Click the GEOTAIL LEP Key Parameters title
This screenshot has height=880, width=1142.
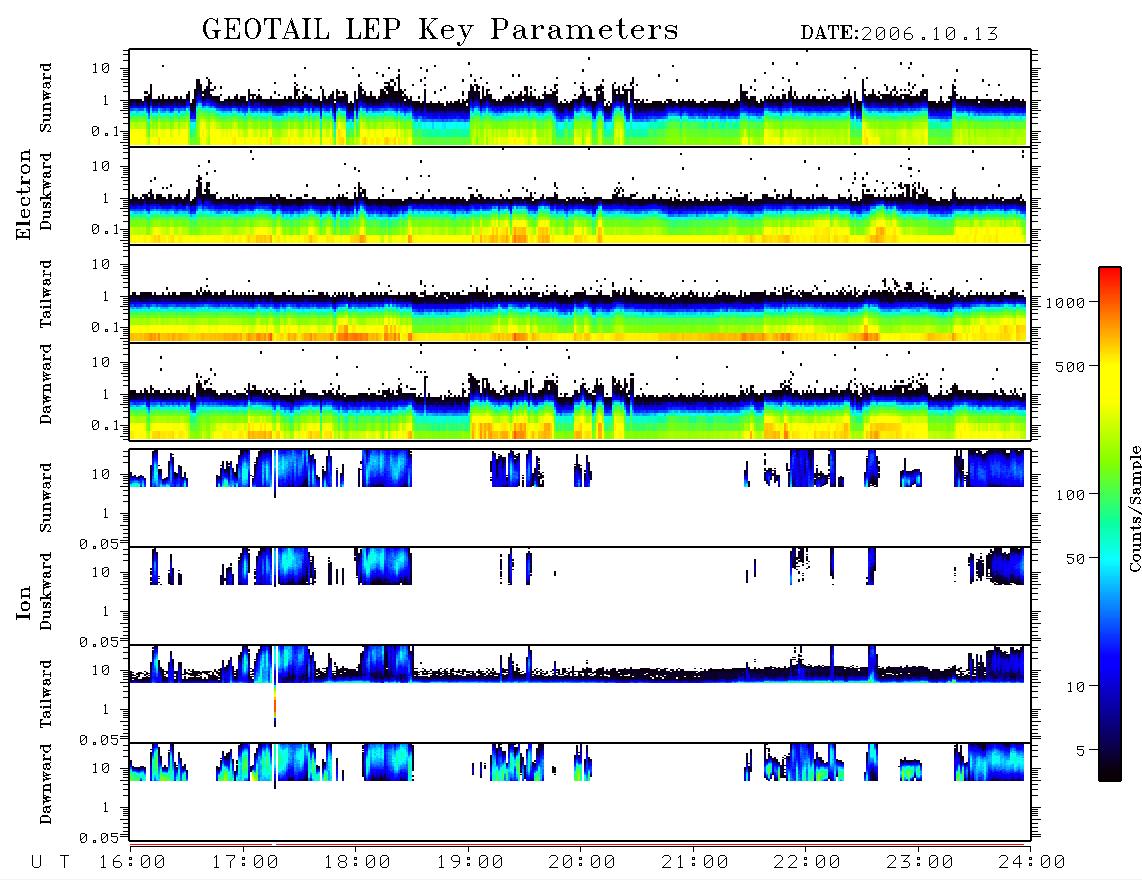pos(440,30)
